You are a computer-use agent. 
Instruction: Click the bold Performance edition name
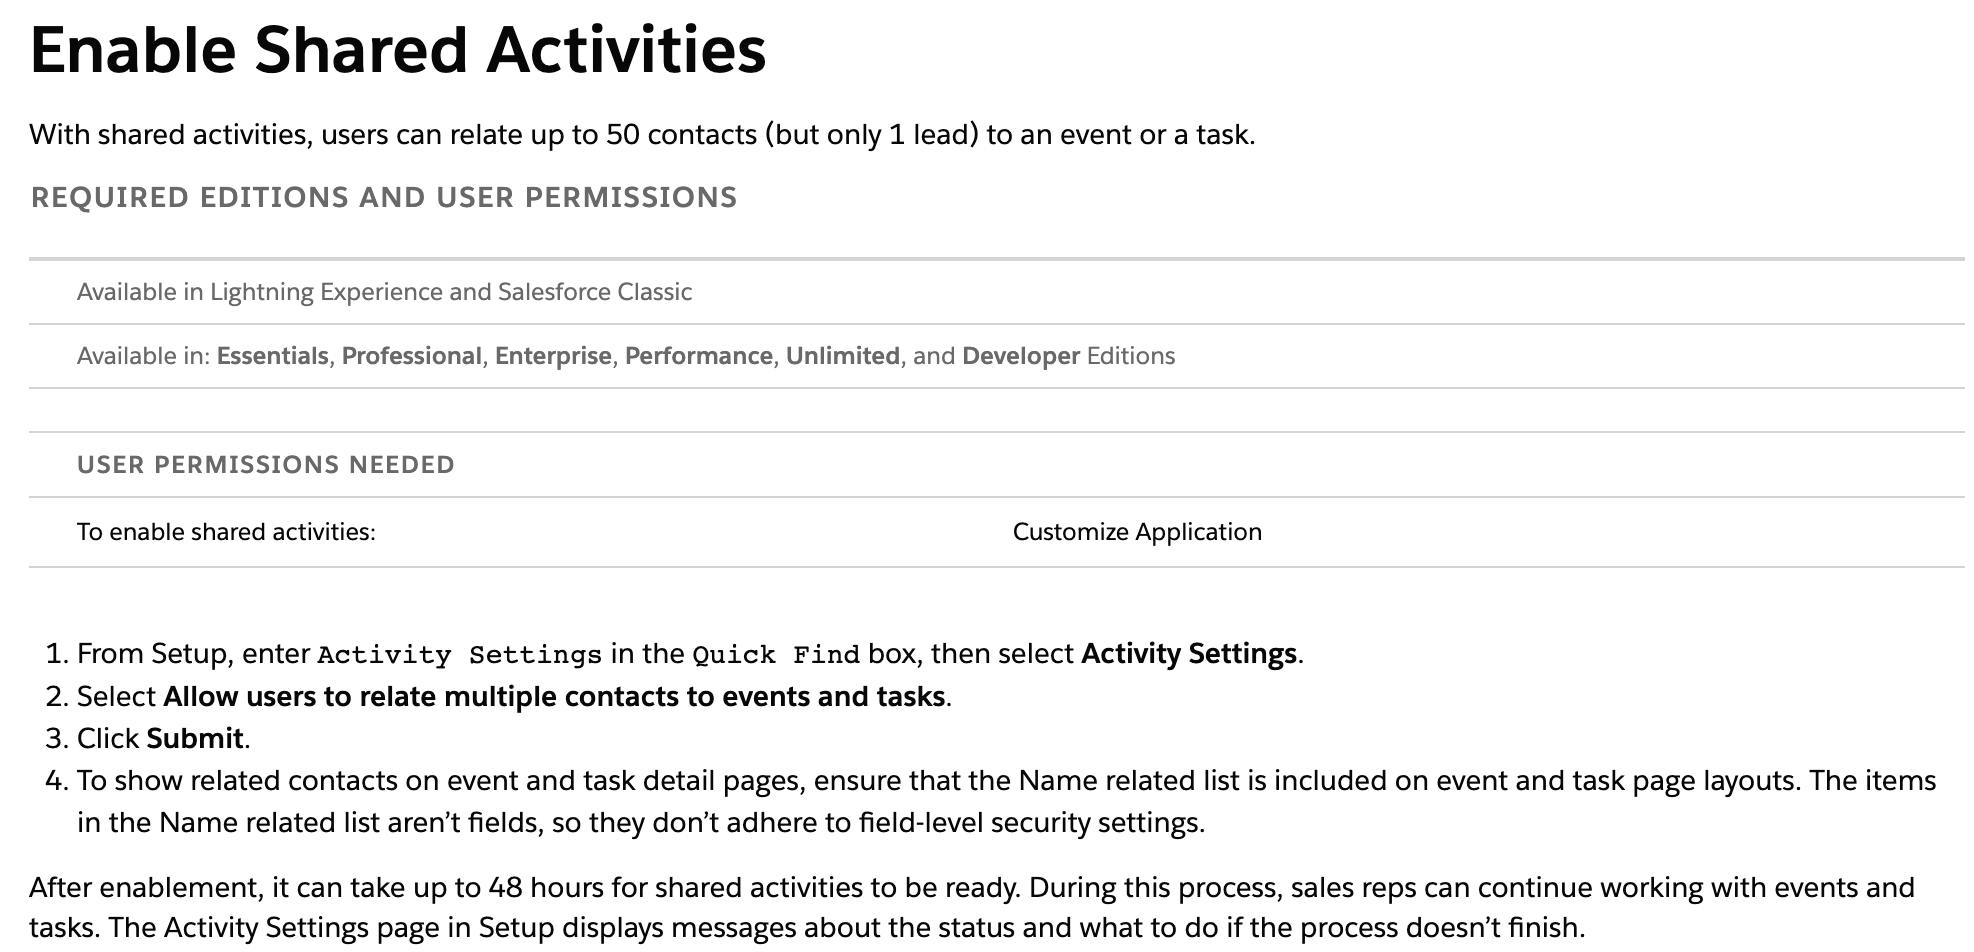click(x=698, y=356)
